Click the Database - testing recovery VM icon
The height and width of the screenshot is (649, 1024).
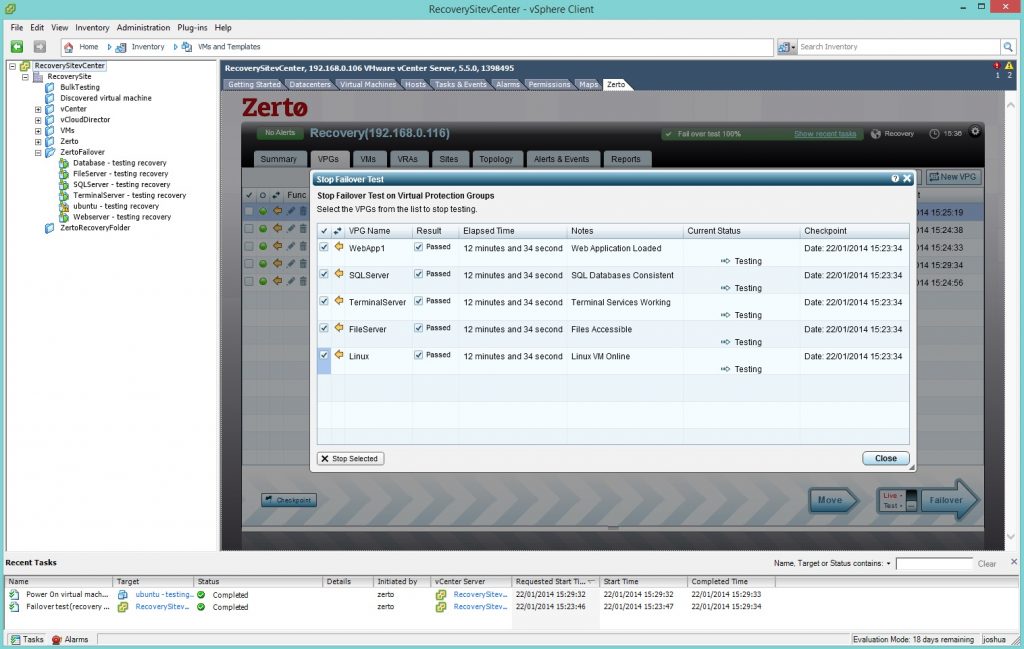click(63, 163)
